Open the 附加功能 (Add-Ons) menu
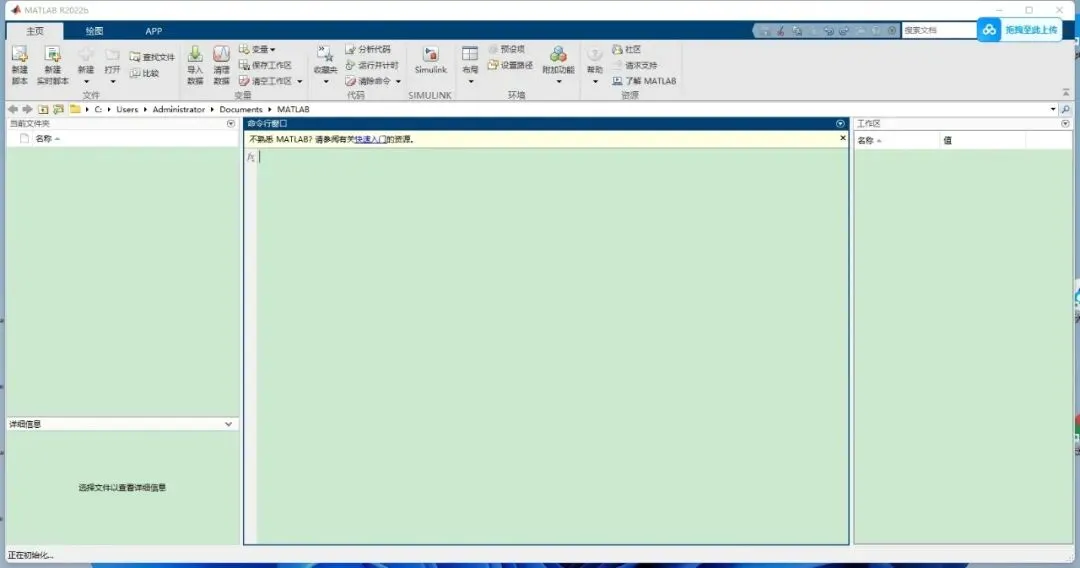This screenshot has height=568, width=1080. click(x=558, y=65)
